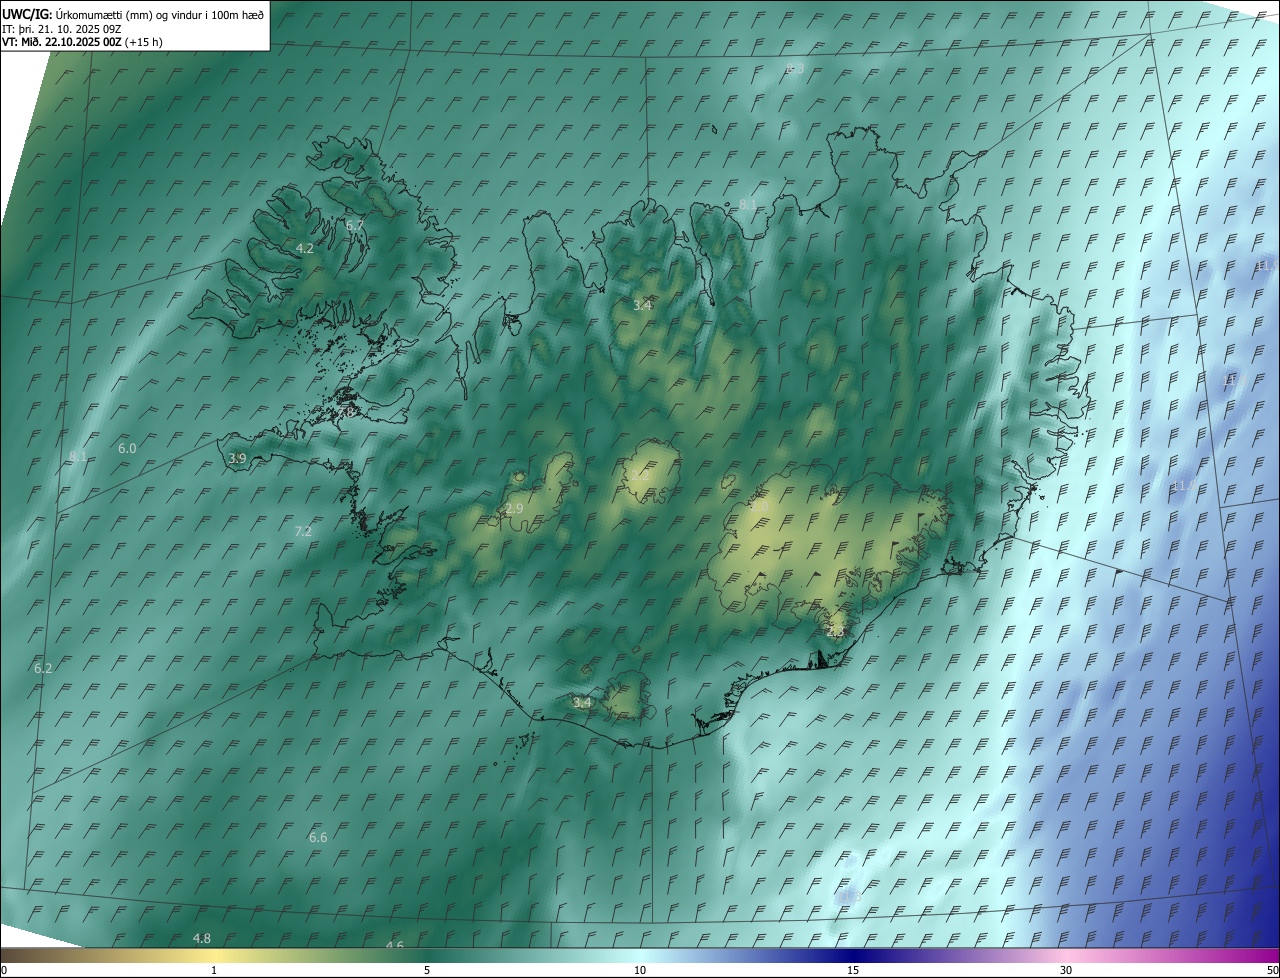Click the 2.9 value label on the map
The width and height of the screenshot is (1280, 978).
click(x=514, y=509)
